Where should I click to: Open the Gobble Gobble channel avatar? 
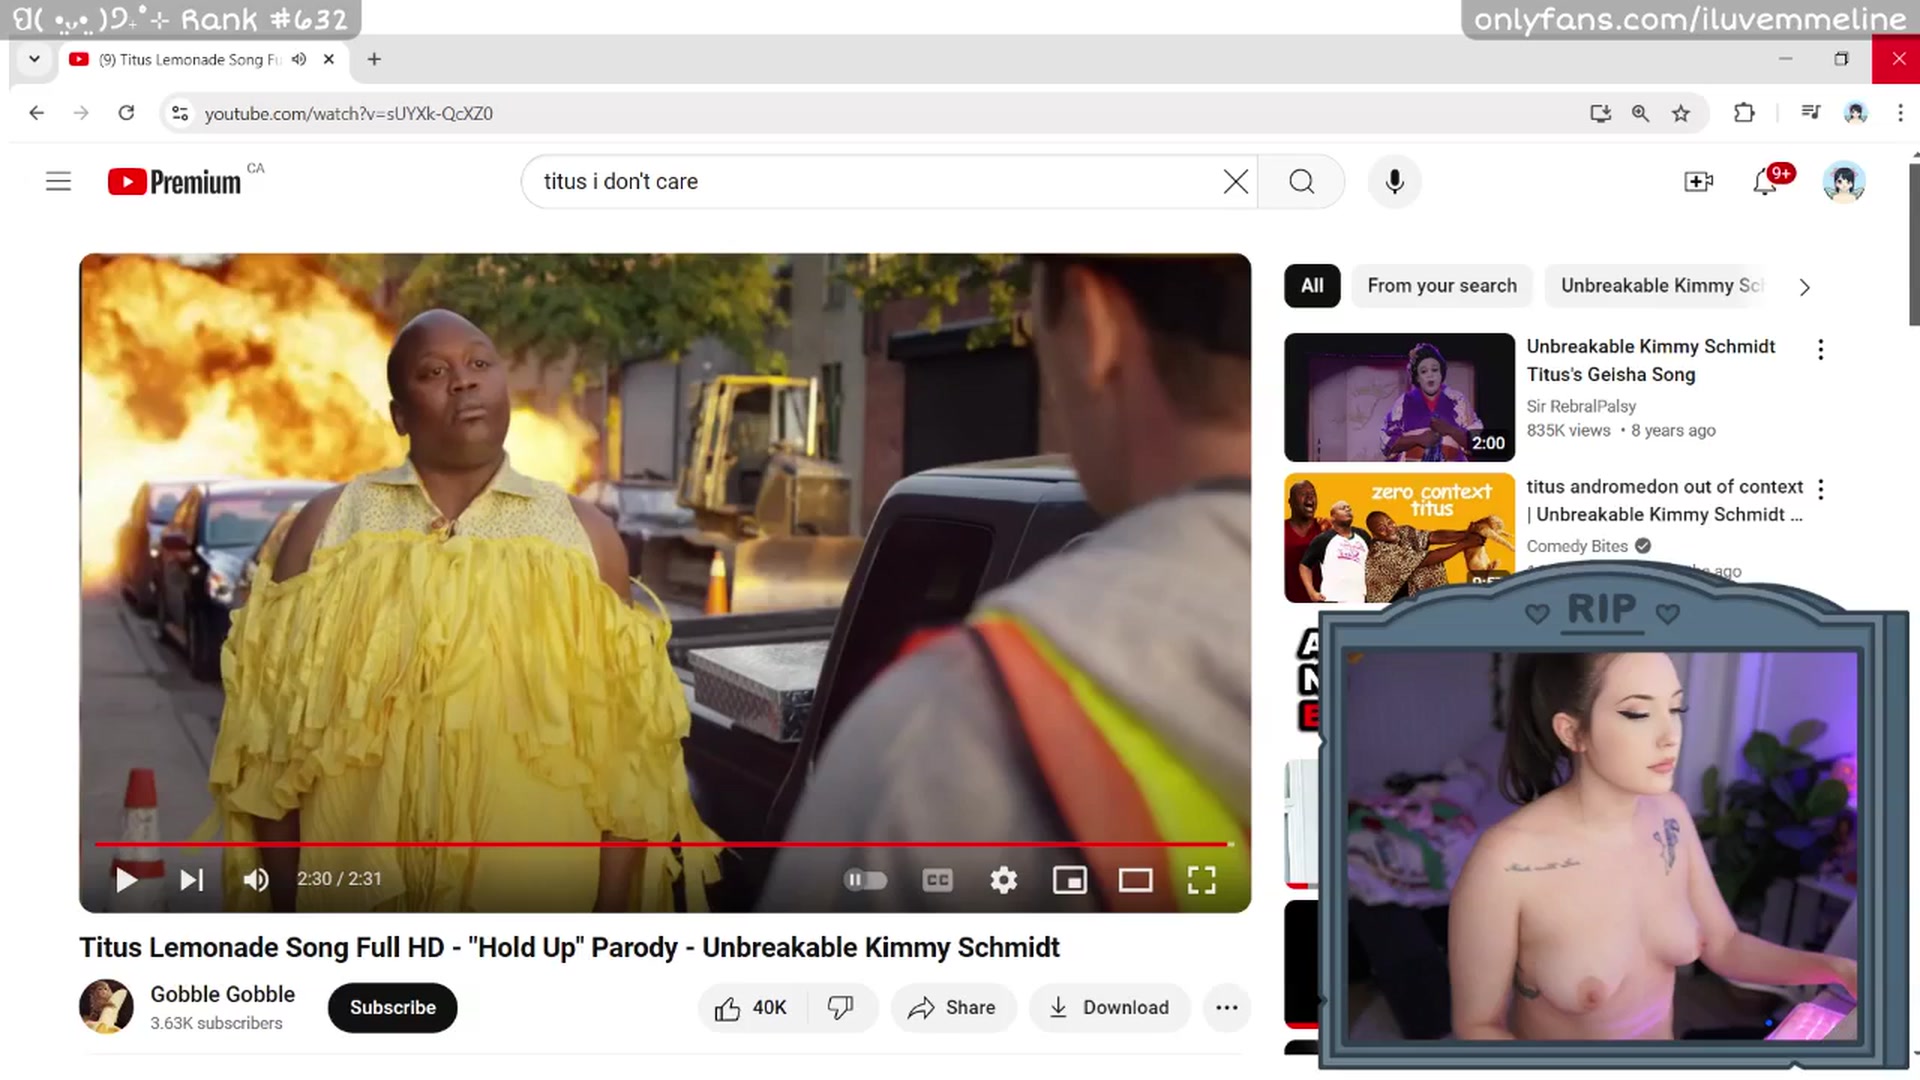click(106, 1006)
